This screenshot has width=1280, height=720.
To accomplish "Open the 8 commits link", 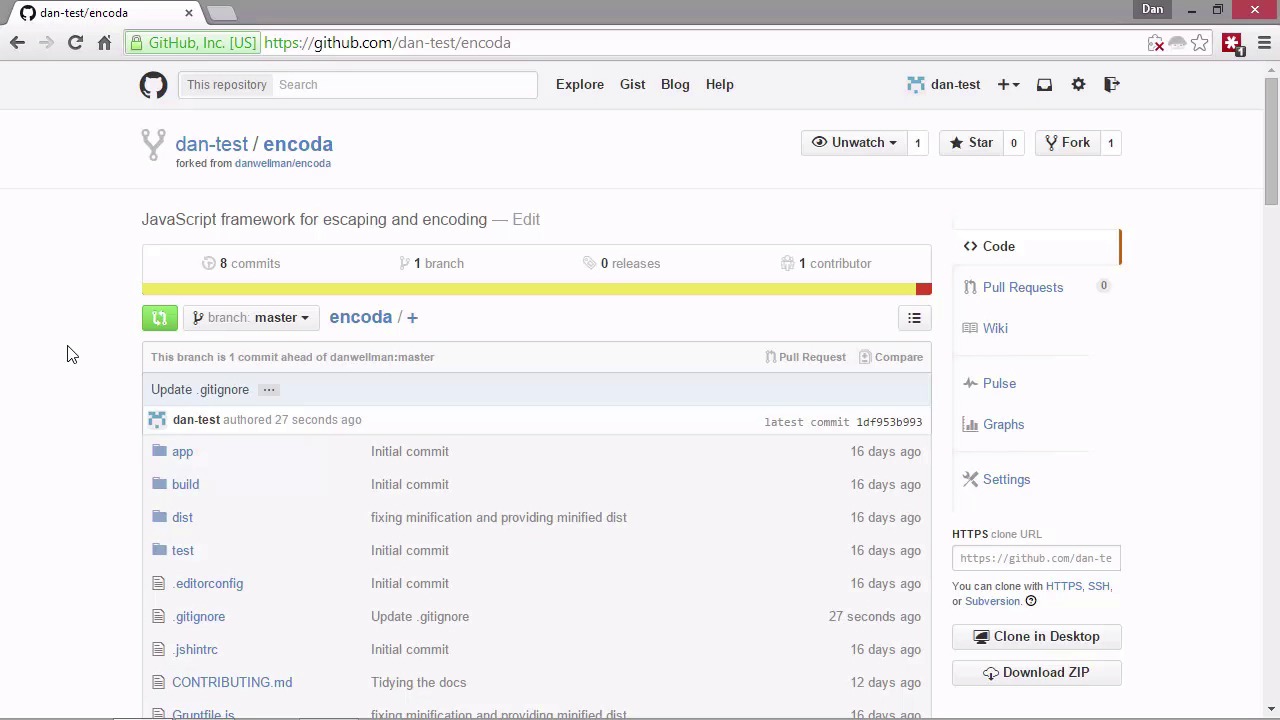I will point(241,264).
